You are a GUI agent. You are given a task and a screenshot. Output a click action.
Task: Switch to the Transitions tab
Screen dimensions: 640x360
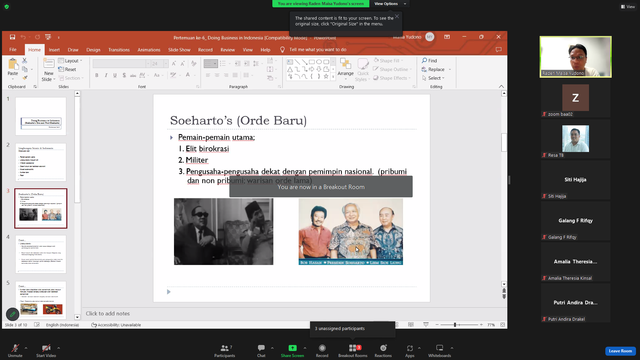(119, 50)
